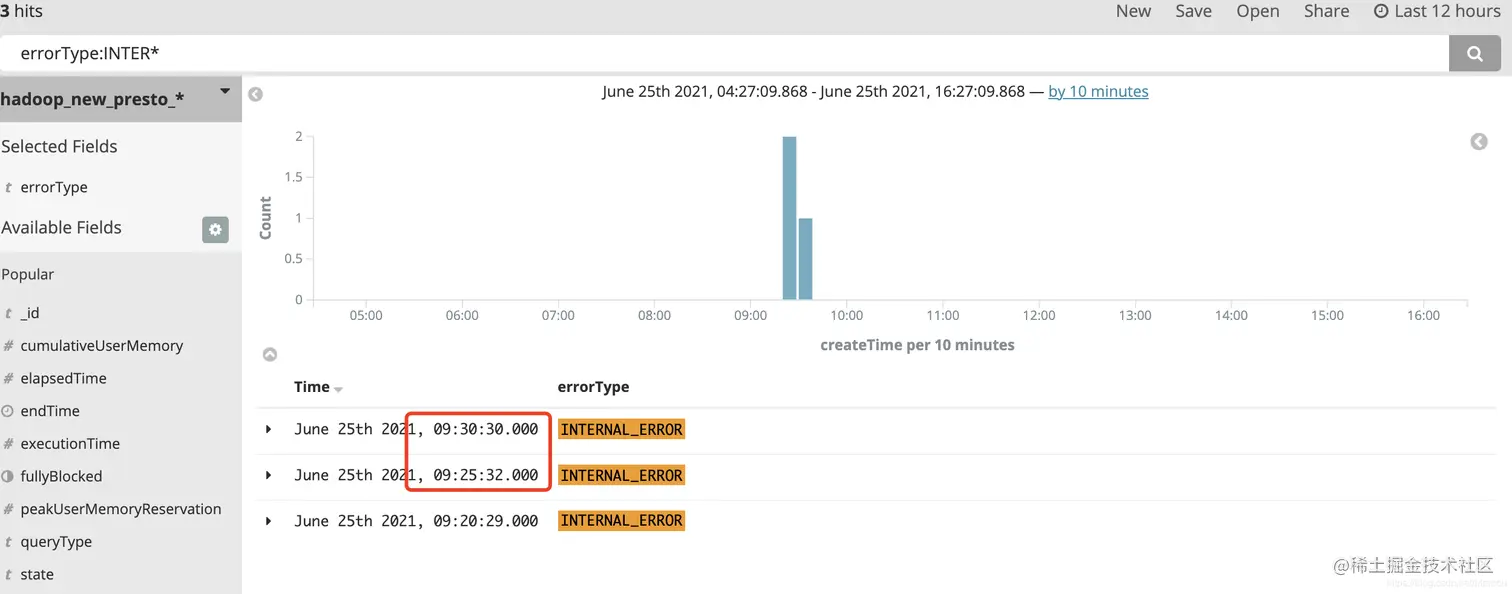Image resolution: width=1512 pixels, height=594 pixels.
Task: Click the '3 hits' counter text
Action: click(21, 11)
